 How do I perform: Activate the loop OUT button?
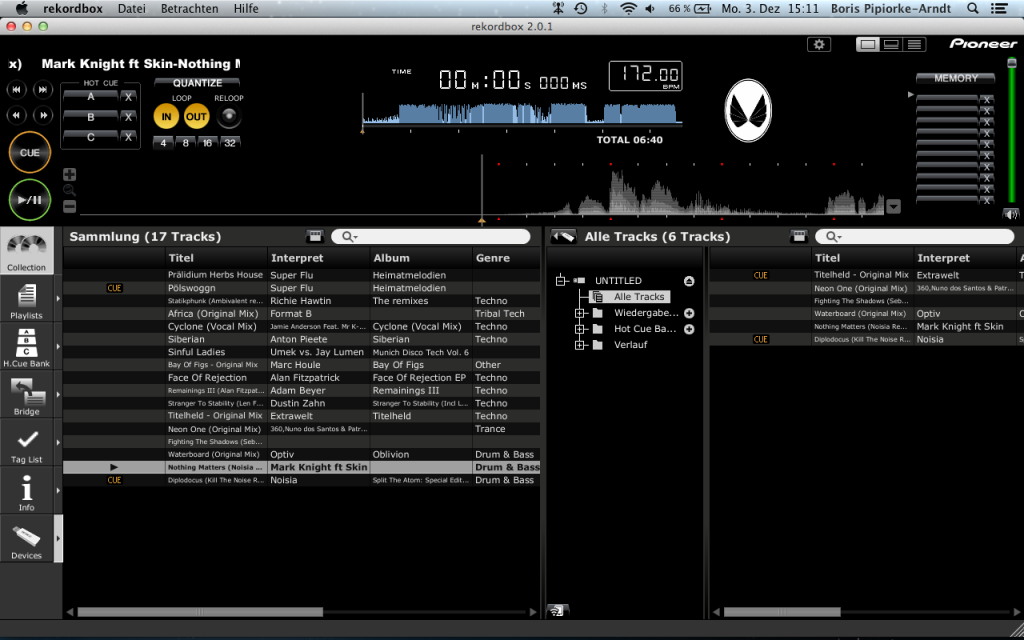(x=196, y=116)
